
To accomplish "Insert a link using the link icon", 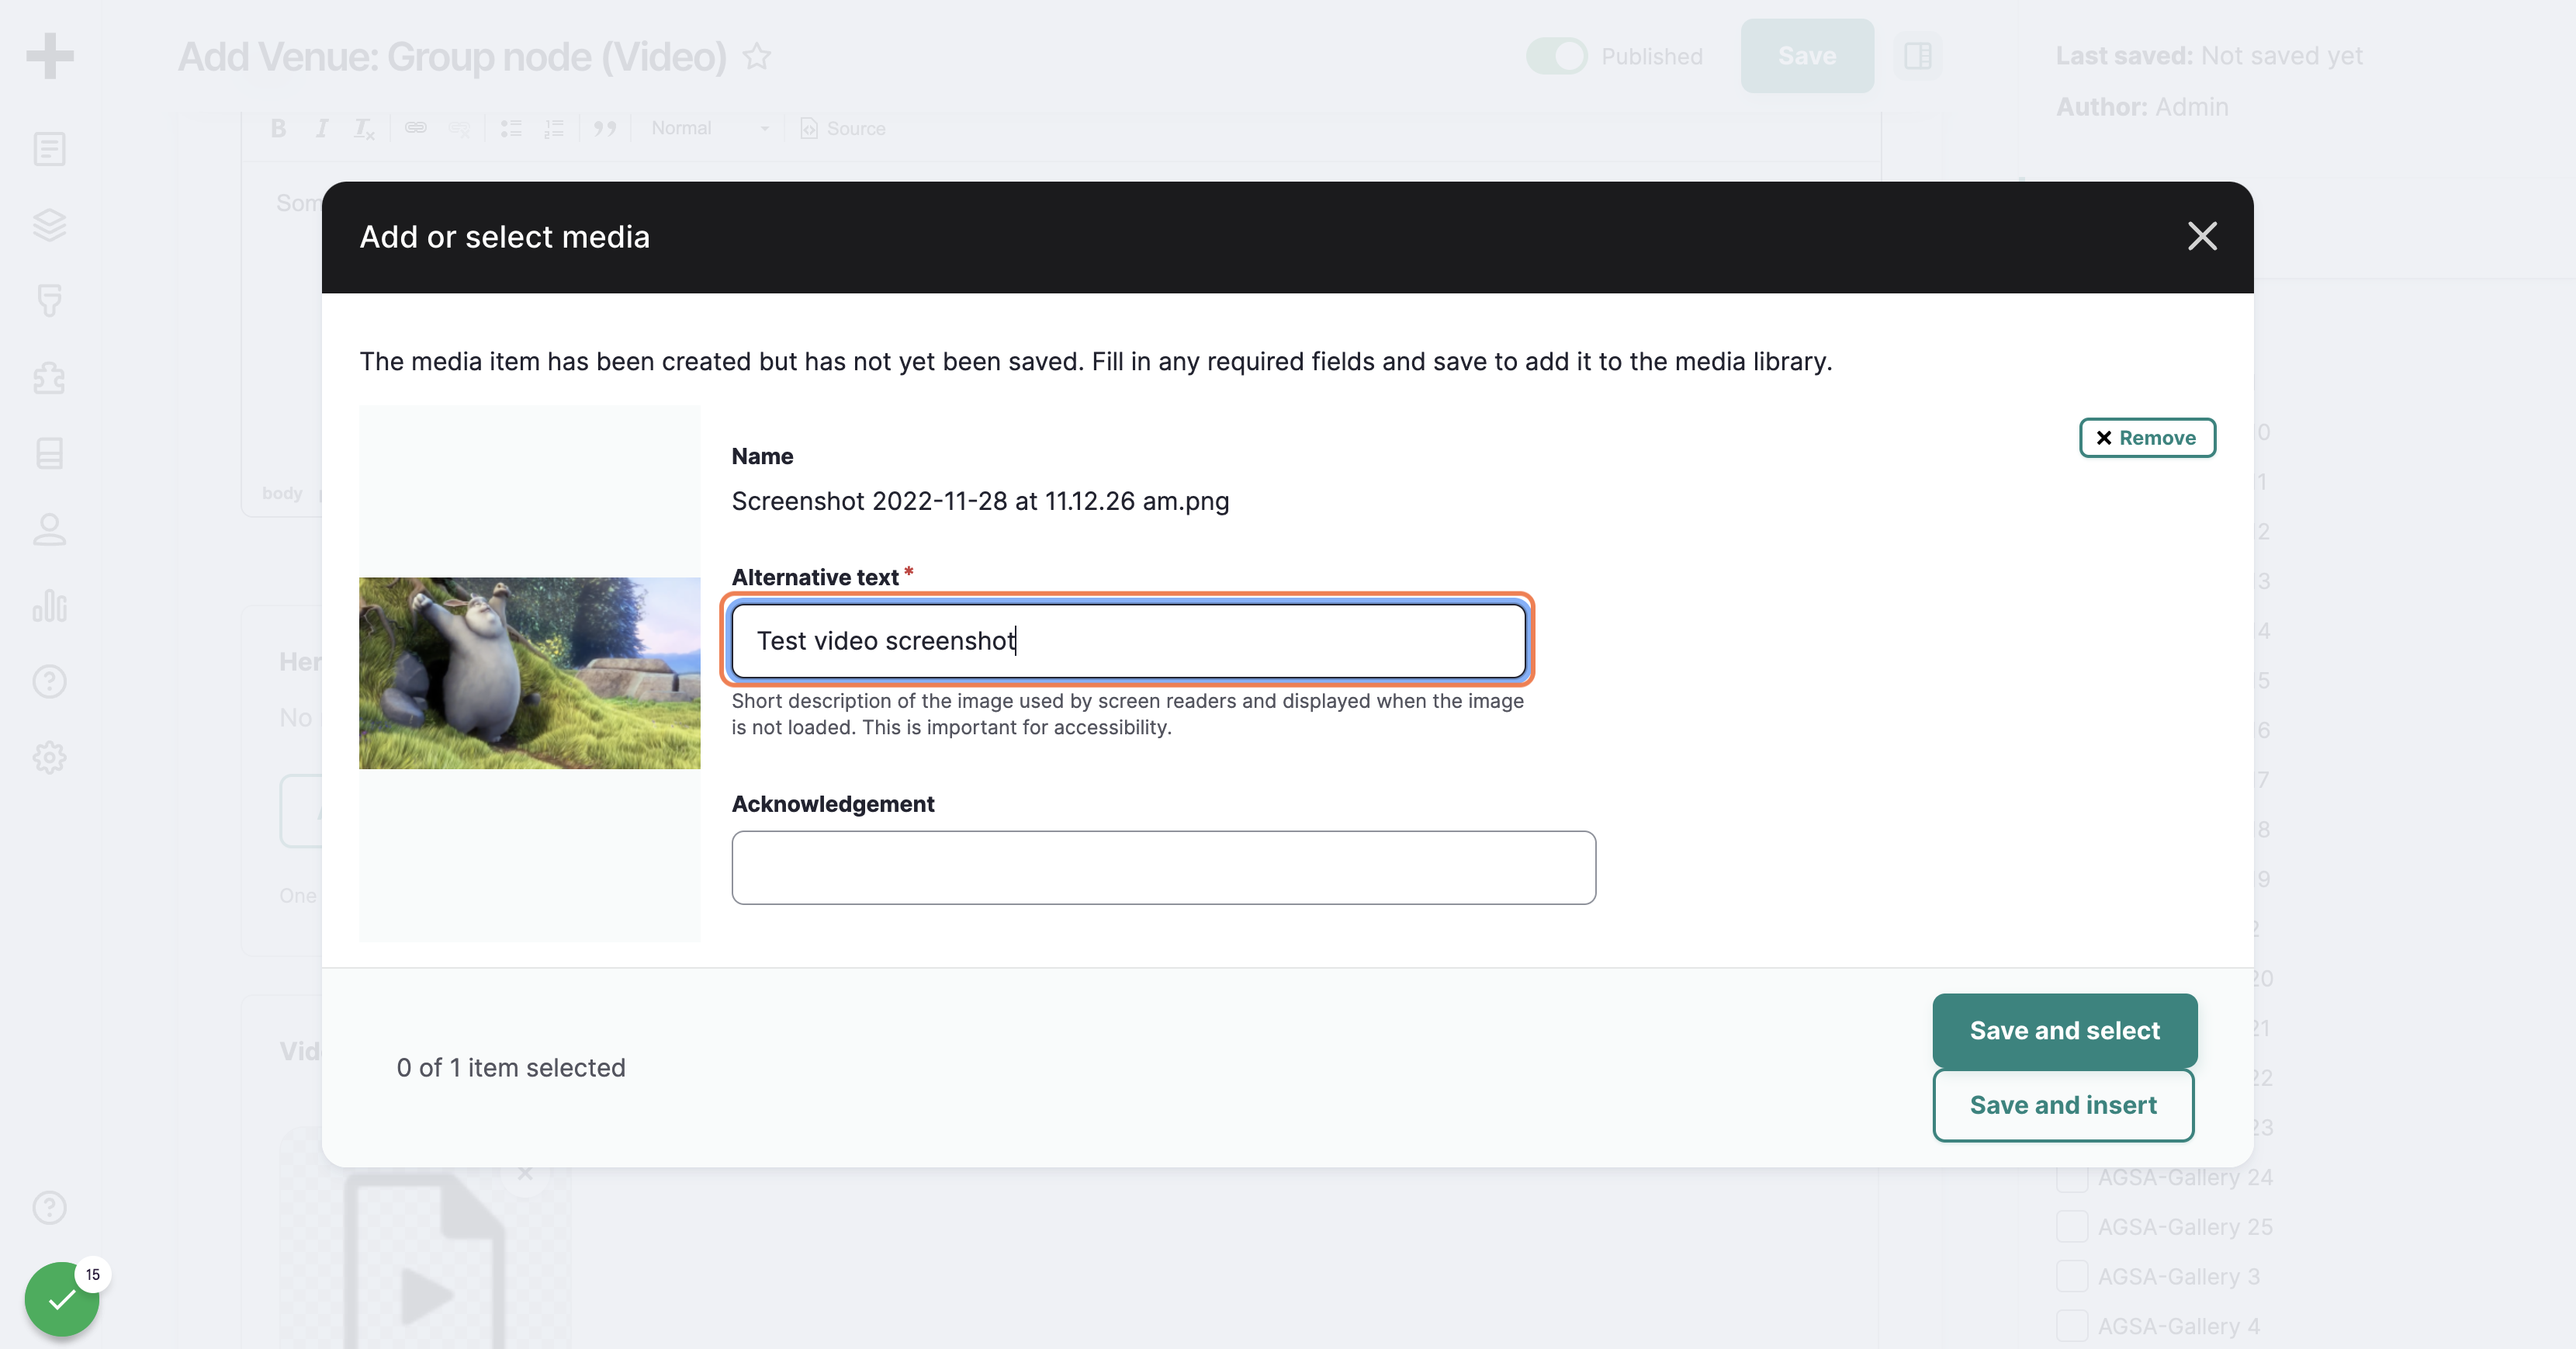I will [x=415, y=128].
